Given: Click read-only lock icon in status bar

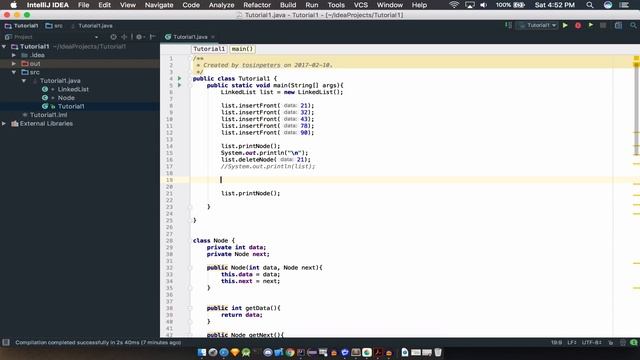Looking at the screenshot, I should point(611,342).
